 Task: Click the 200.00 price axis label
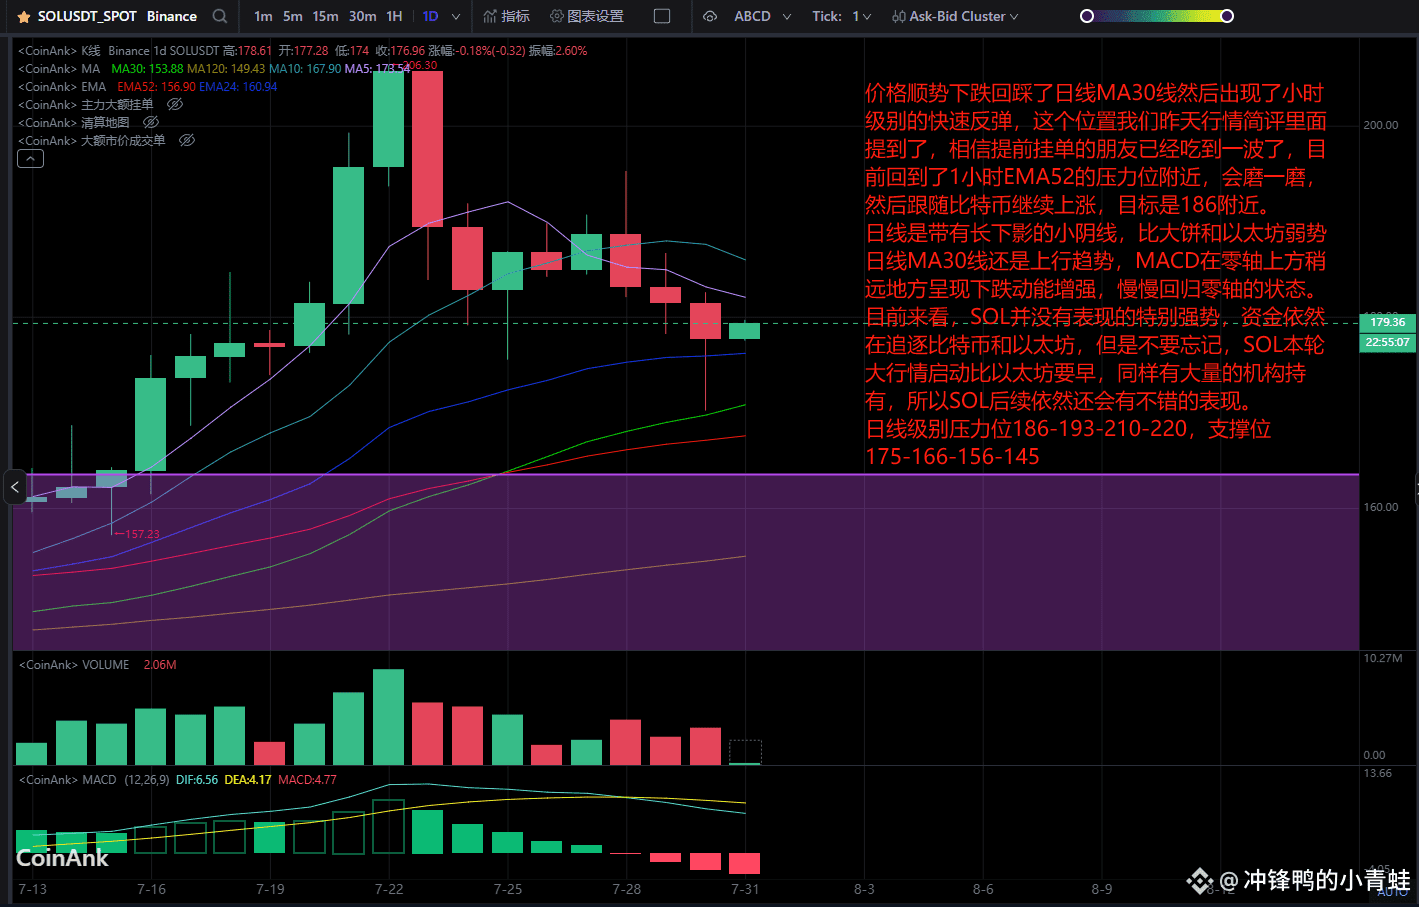point(1381,125)
